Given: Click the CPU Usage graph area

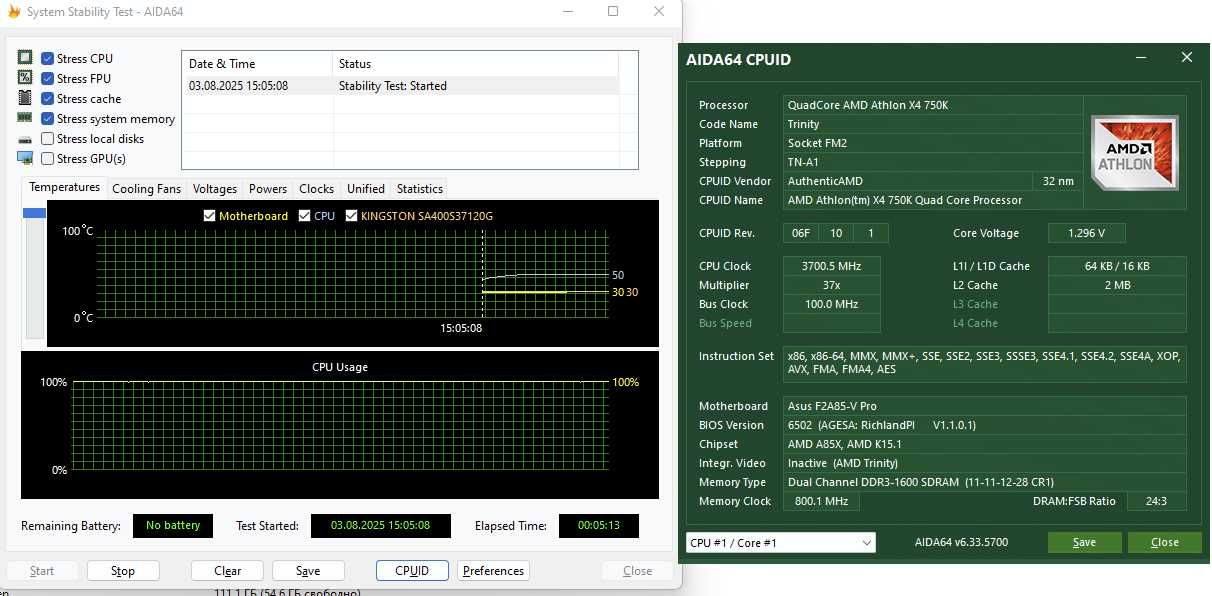Looking at the screenshot, I should (340, 425).
